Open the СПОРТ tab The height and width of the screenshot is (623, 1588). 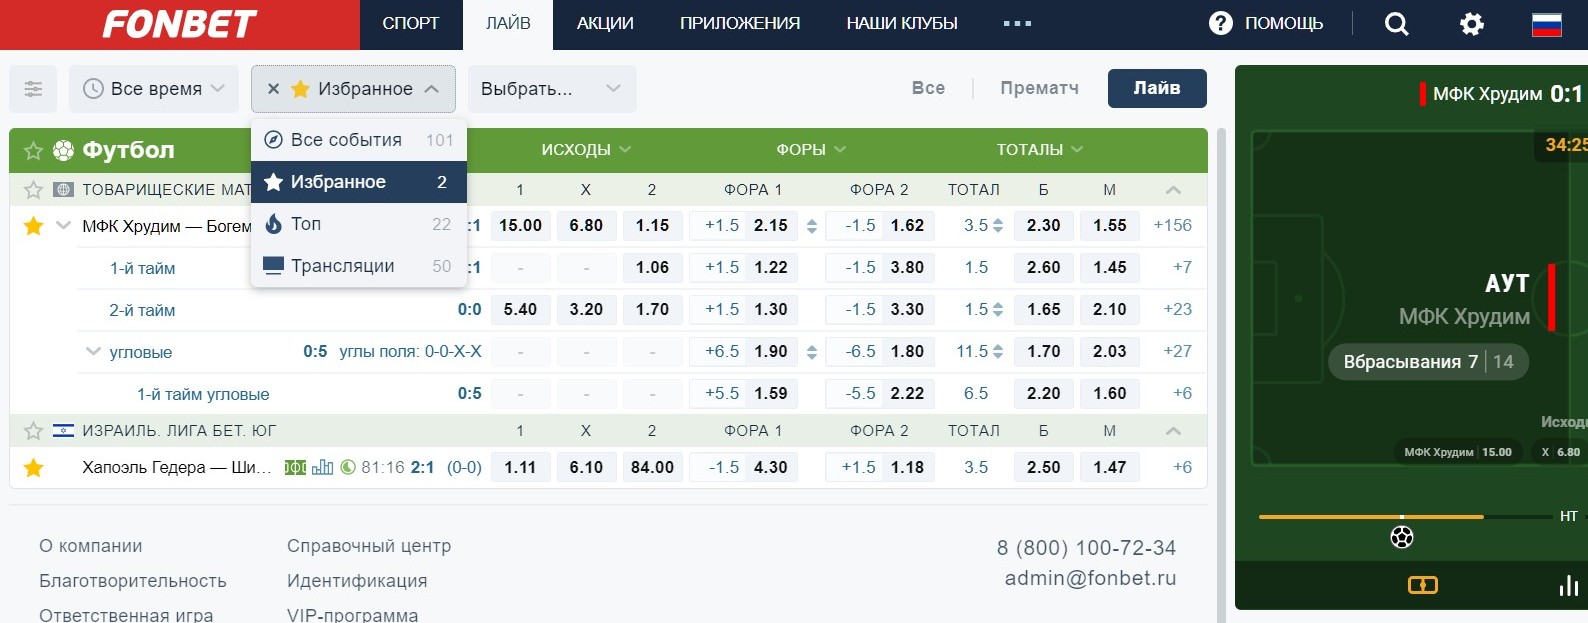pos(411,24)
